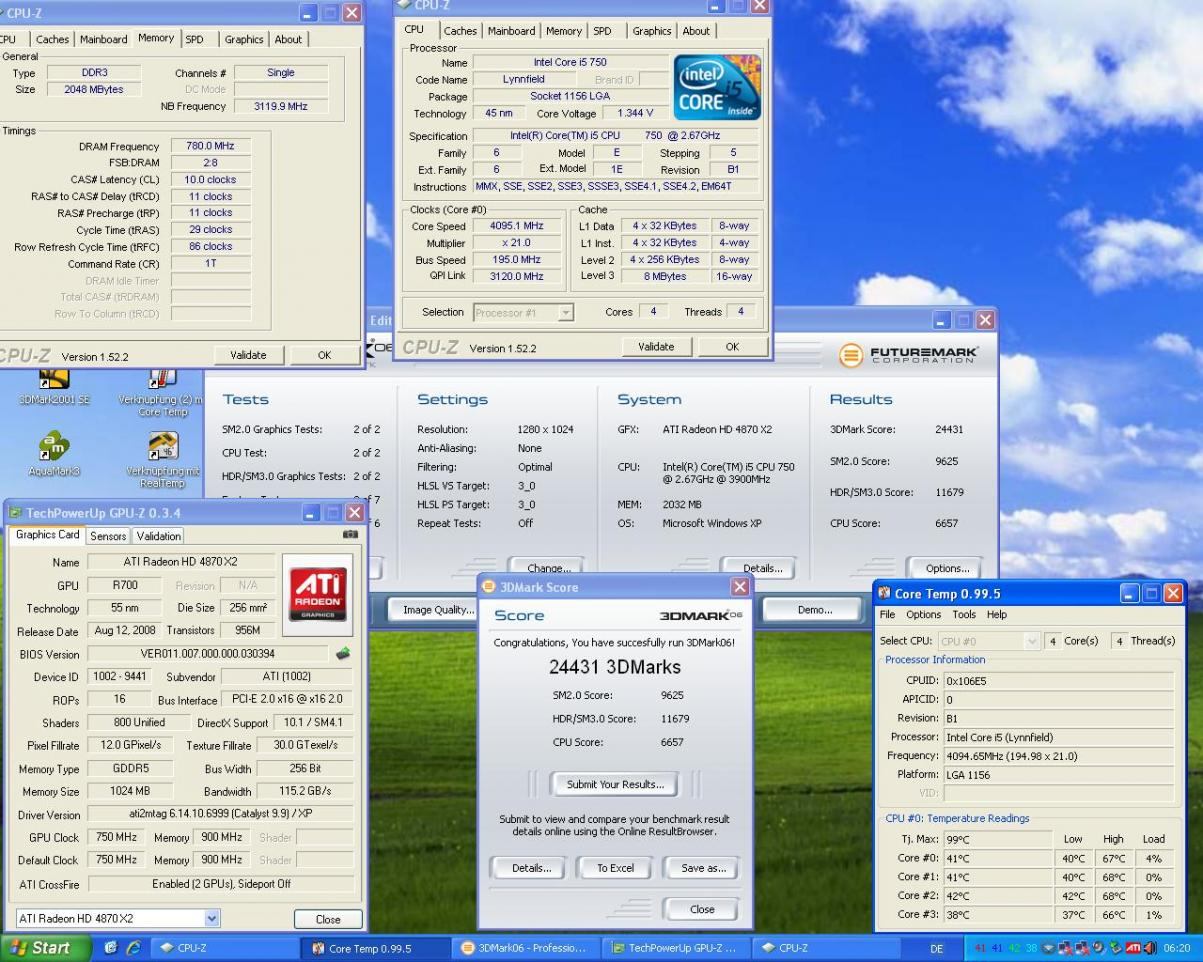
Task: Click the BIOS save chip icon in GPU-Z
Action: 343,654
